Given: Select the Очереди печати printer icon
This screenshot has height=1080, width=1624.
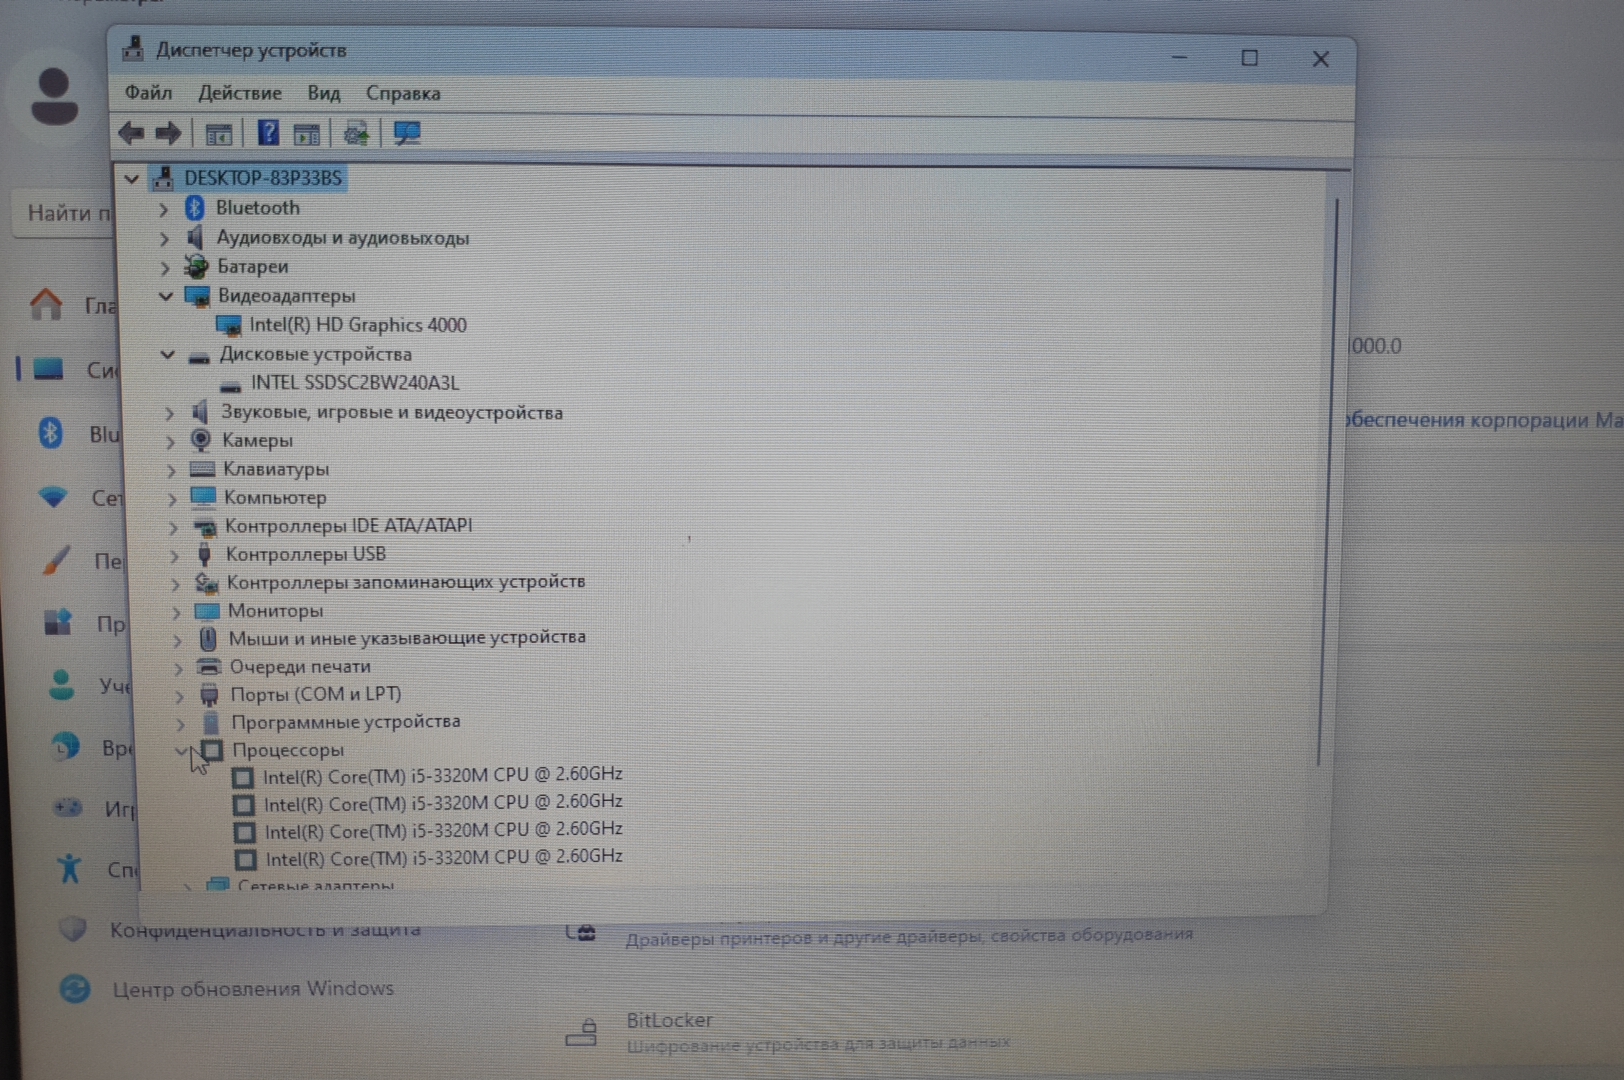Looking at the screenshot, I should coord(209,666).
